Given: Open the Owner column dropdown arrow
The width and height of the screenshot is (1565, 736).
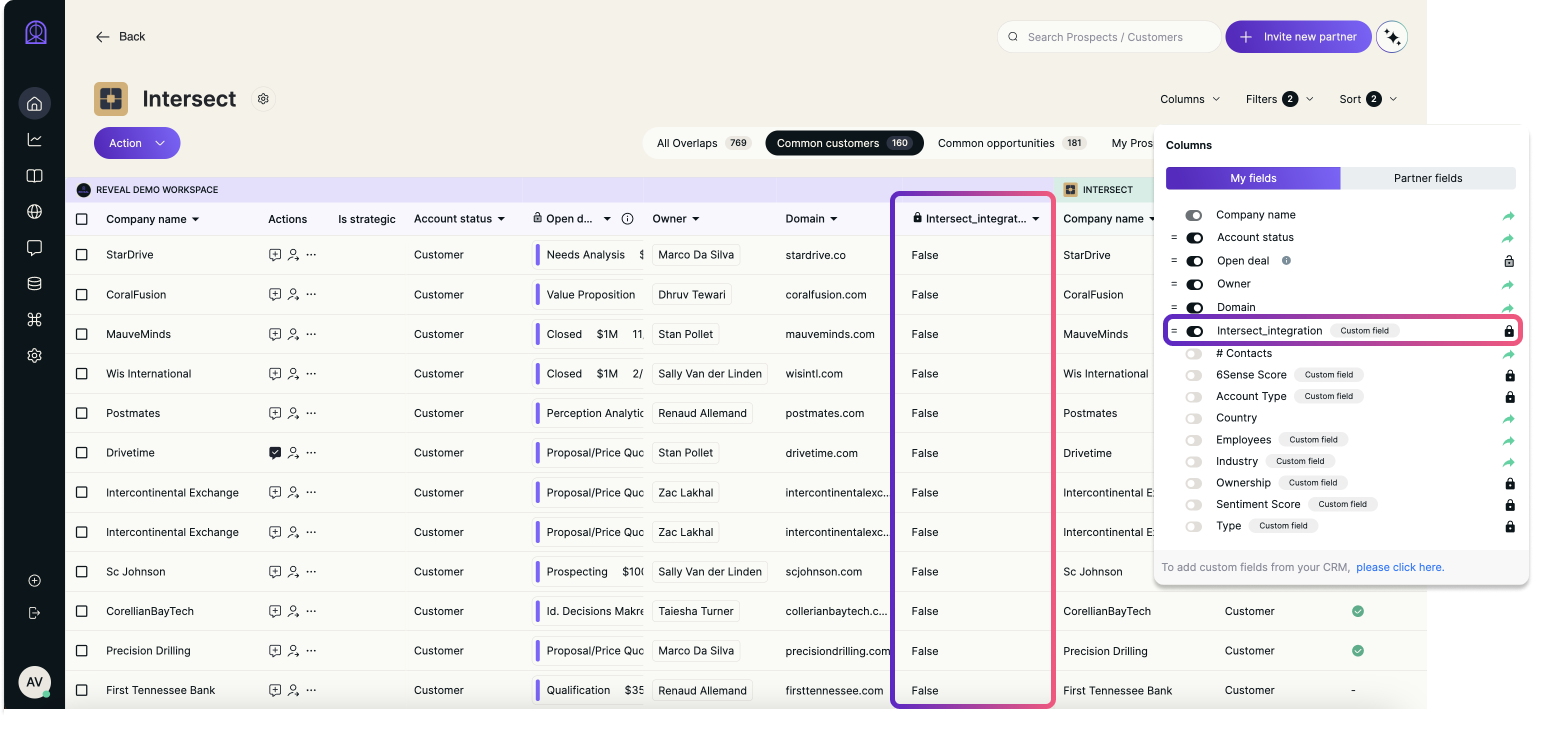Looking at the screenshot, I should click(x=695, y=219).
